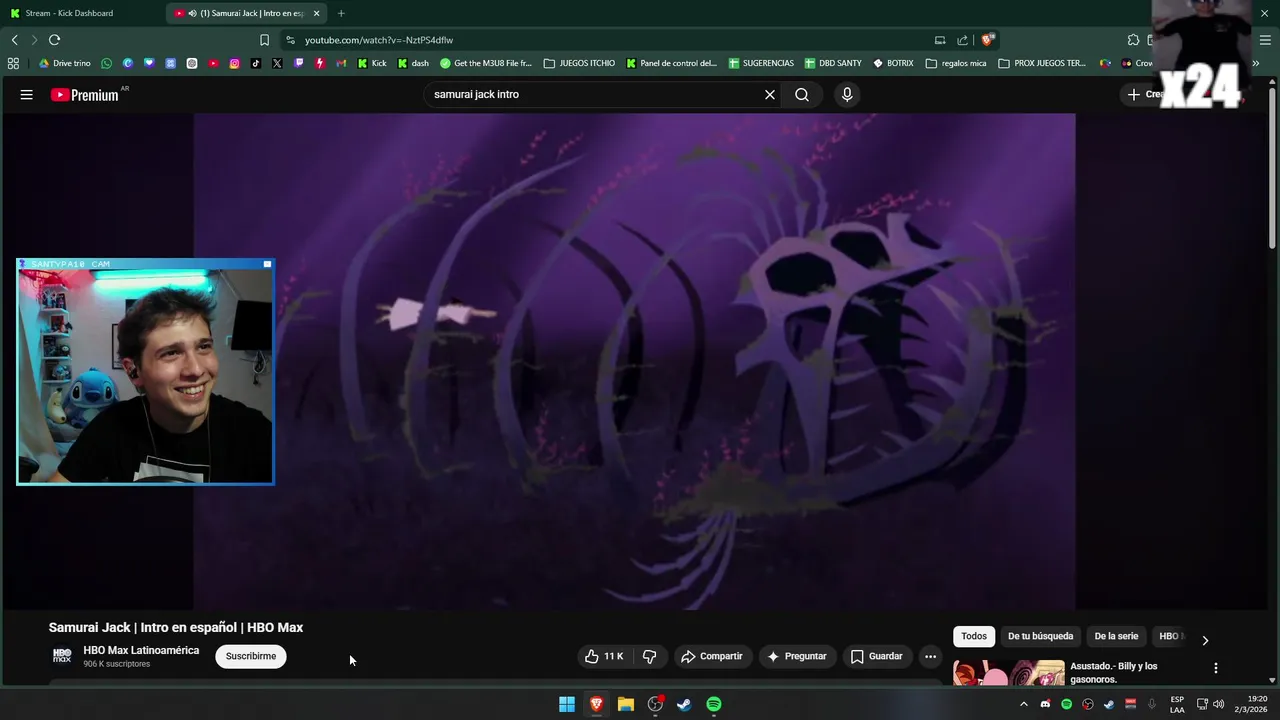1280x720 pixels.
Task: Select the De la serie chip
Action: (x=1116, y=636)
